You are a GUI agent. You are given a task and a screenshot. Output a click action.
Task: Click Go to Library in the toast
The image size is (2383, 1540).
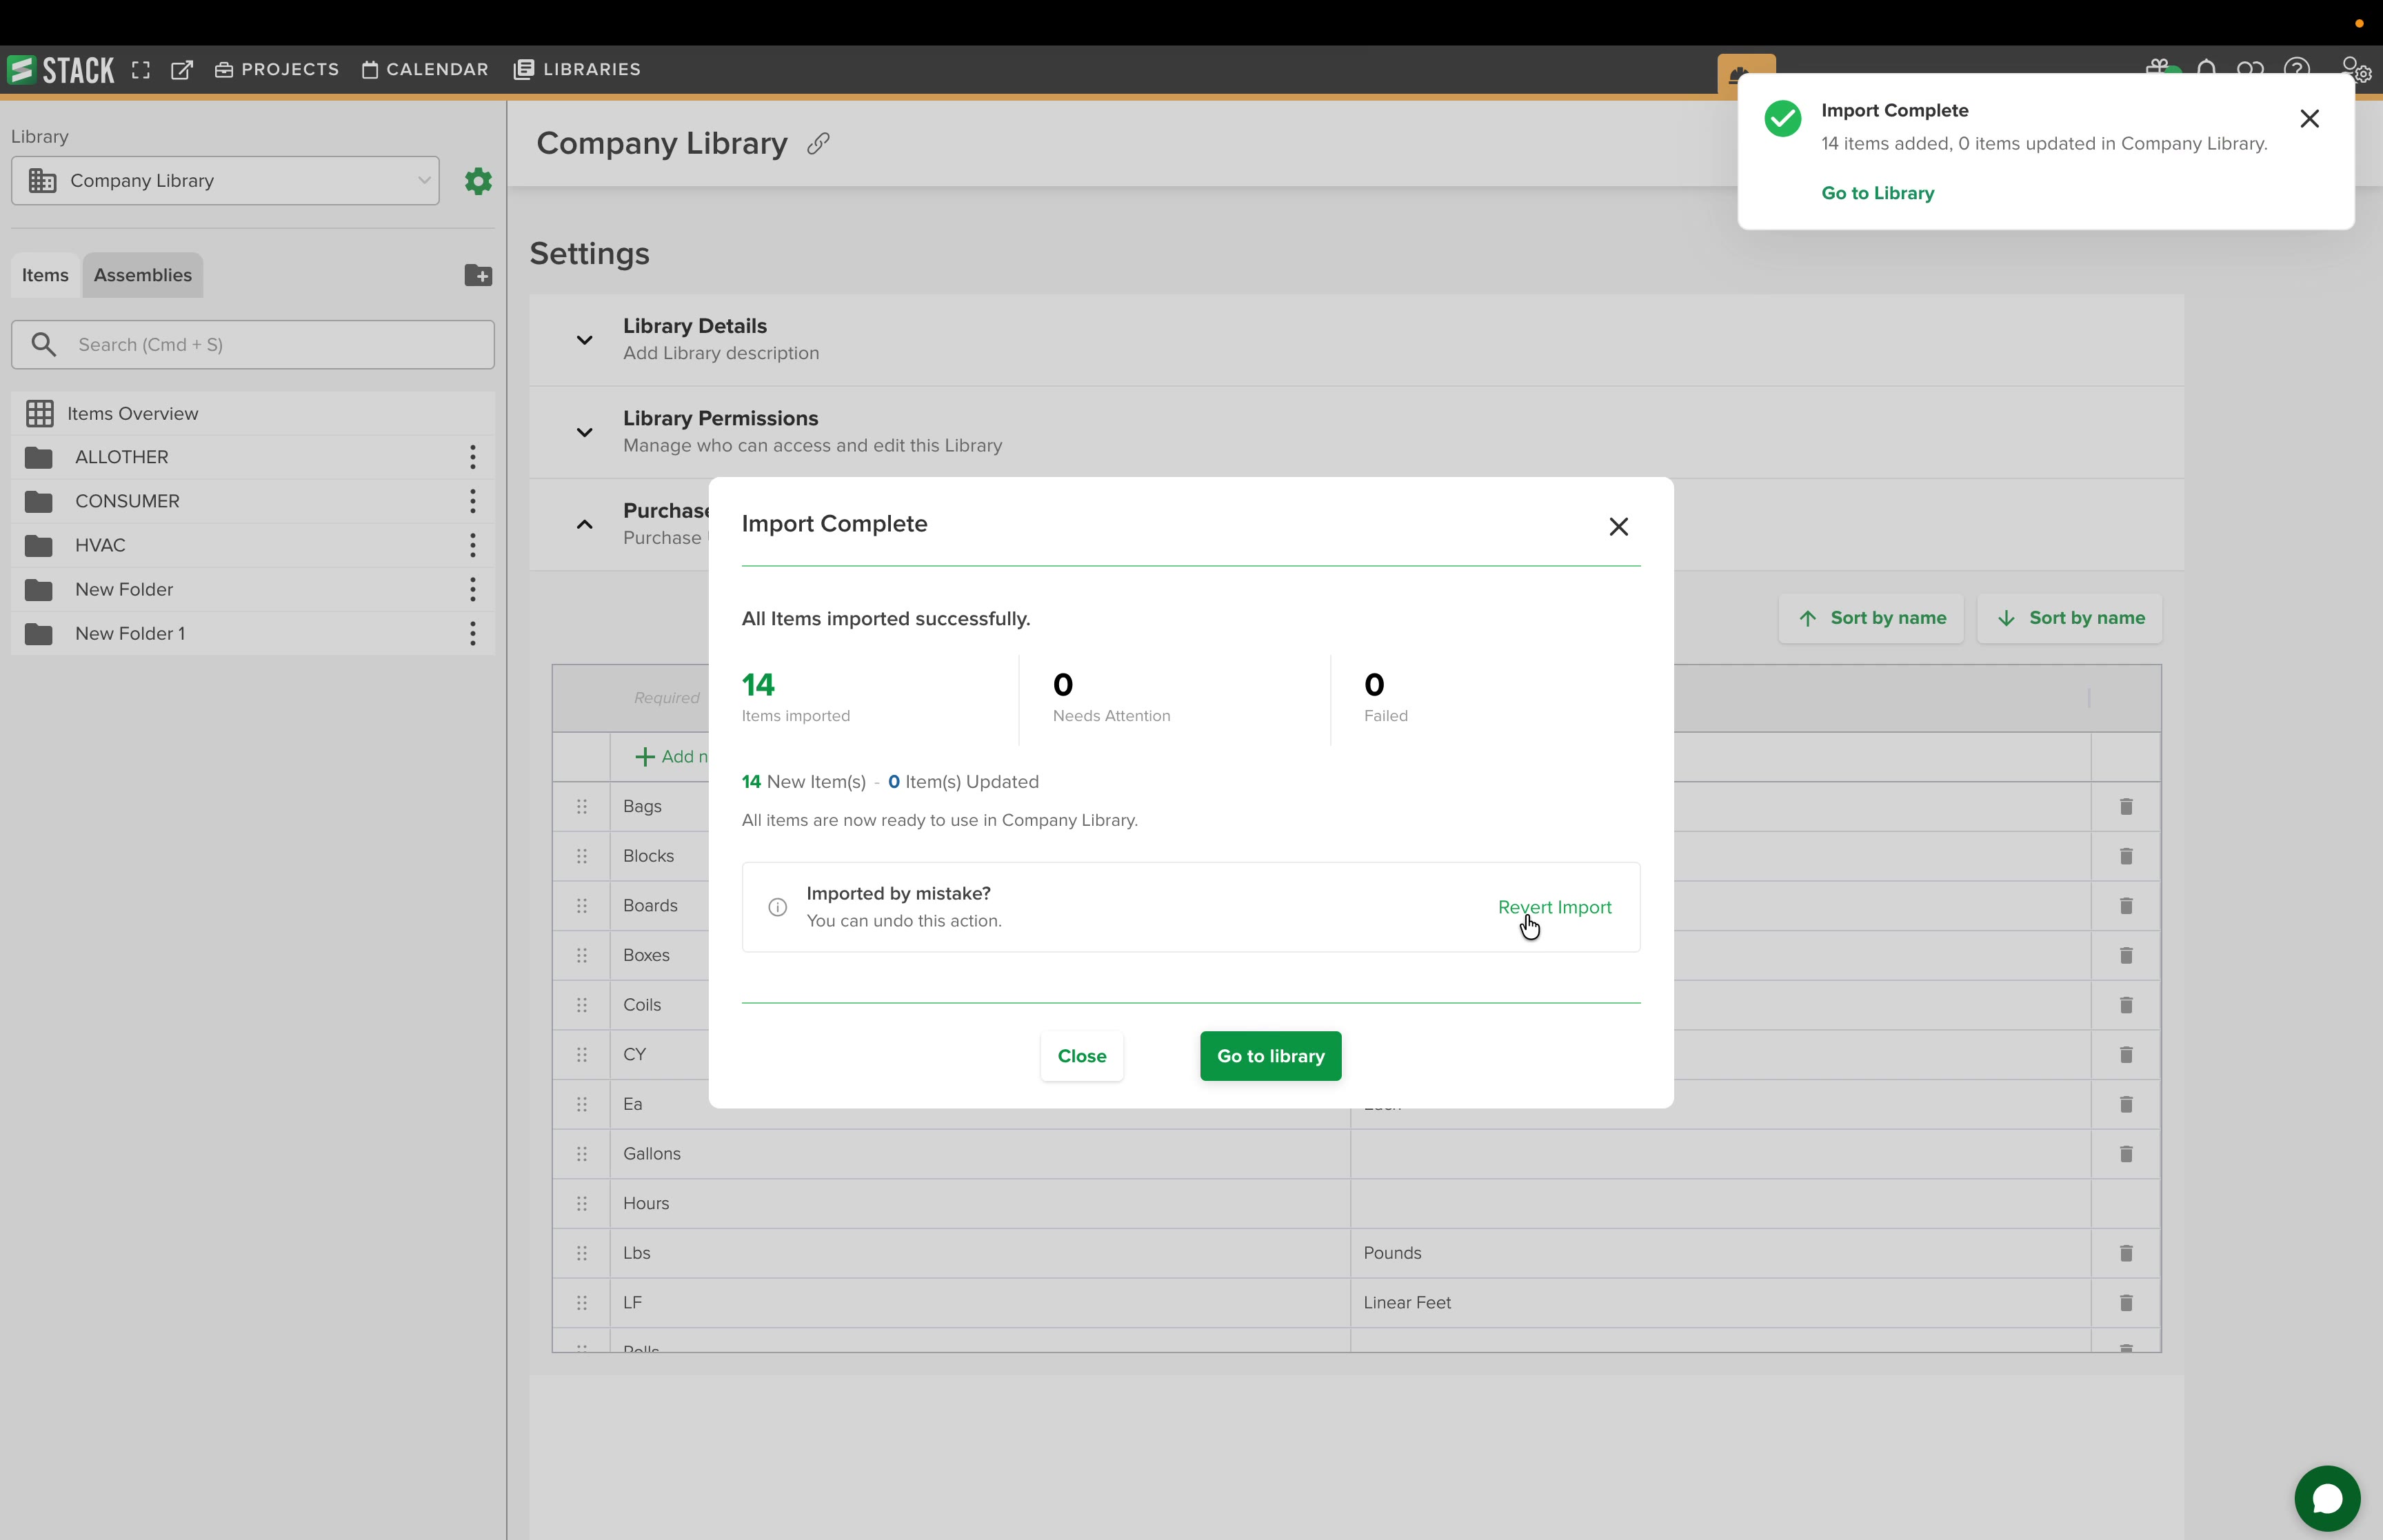coord(1877,193)
